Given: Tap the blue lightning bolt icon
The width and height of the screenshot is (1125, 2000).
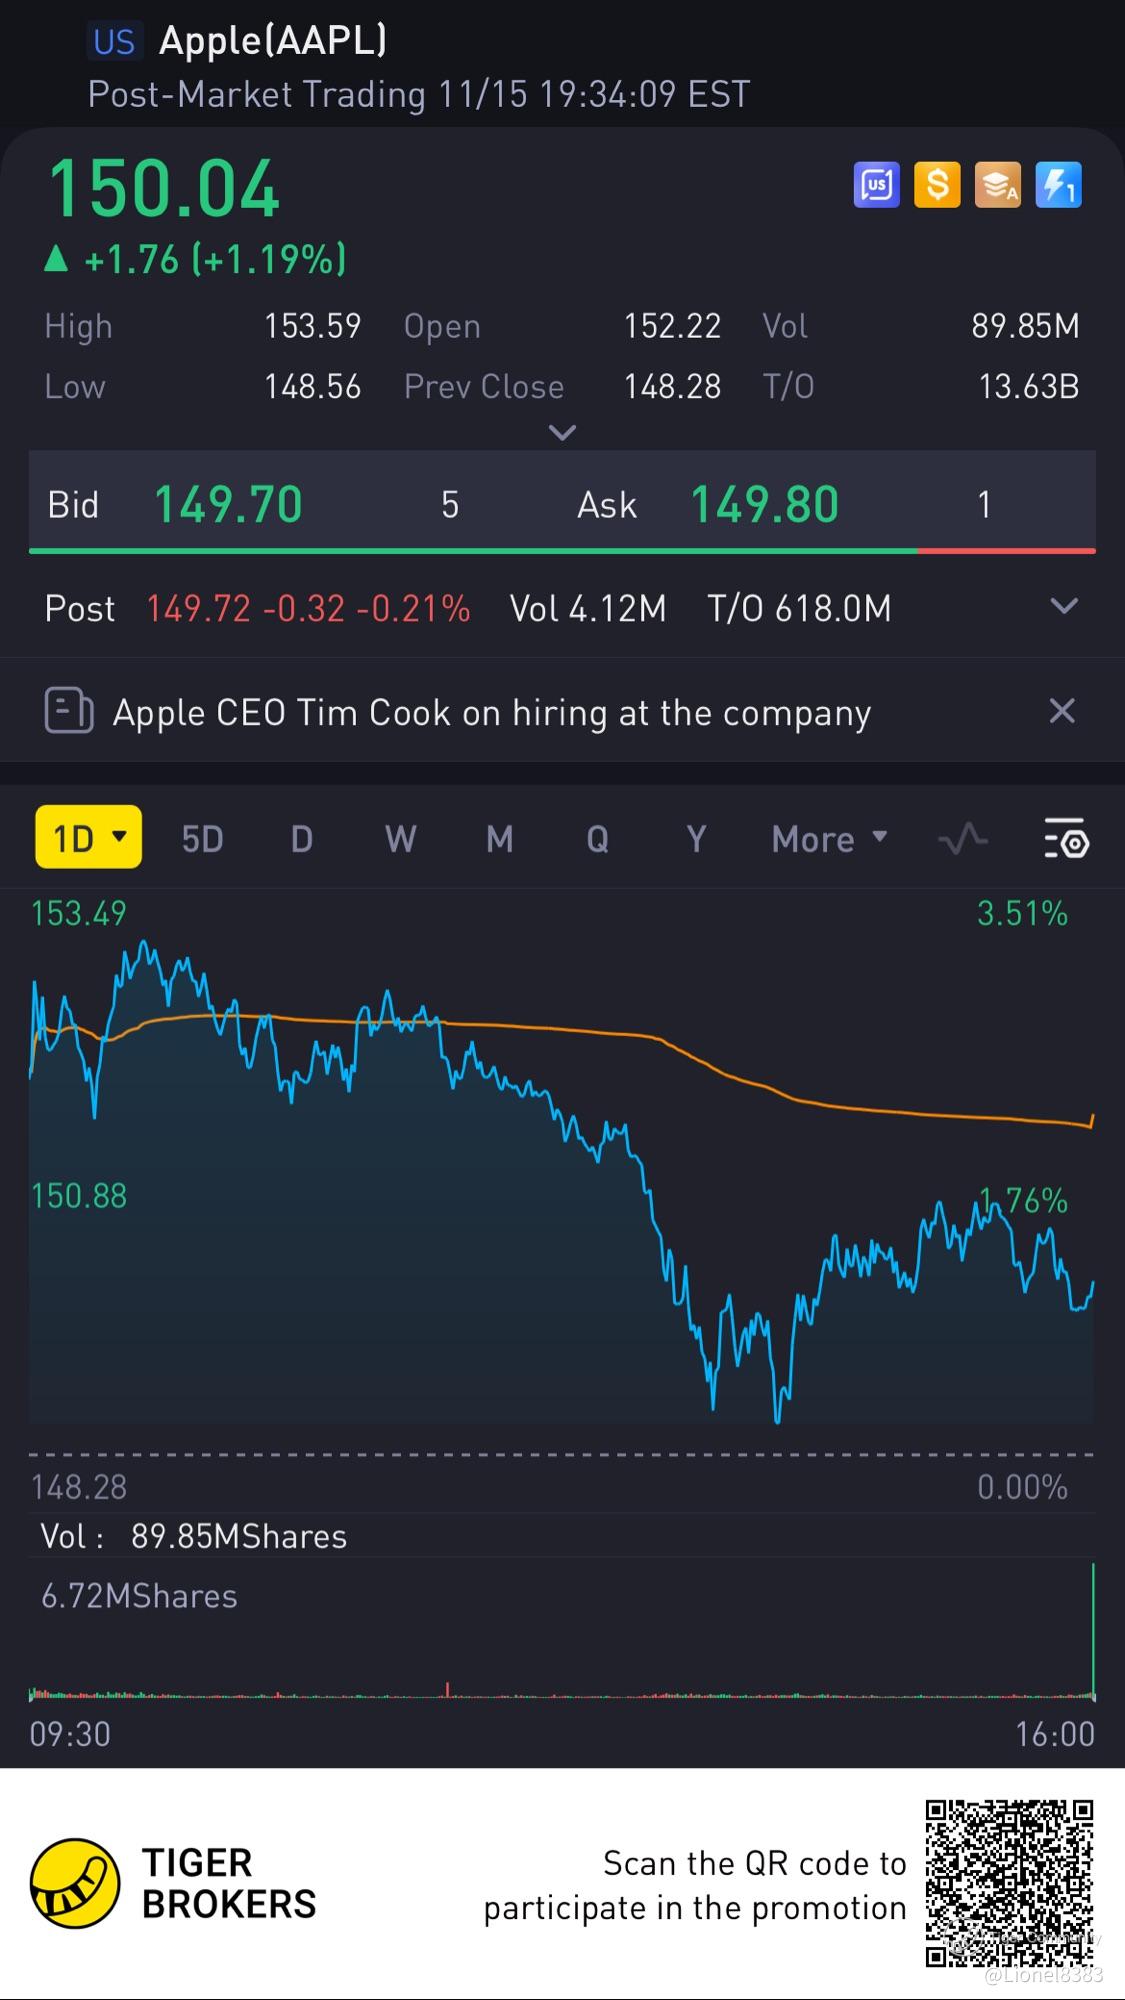Looking at the screenshot, I should (1058, 185).
